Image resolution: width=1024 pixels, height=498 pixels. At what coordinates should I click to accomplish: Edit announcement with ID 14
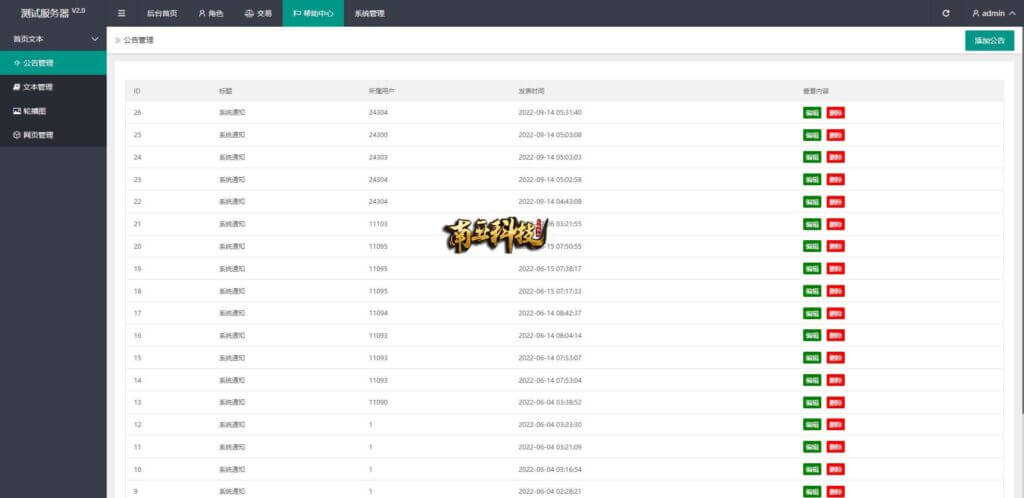click(x=812, y=380)
